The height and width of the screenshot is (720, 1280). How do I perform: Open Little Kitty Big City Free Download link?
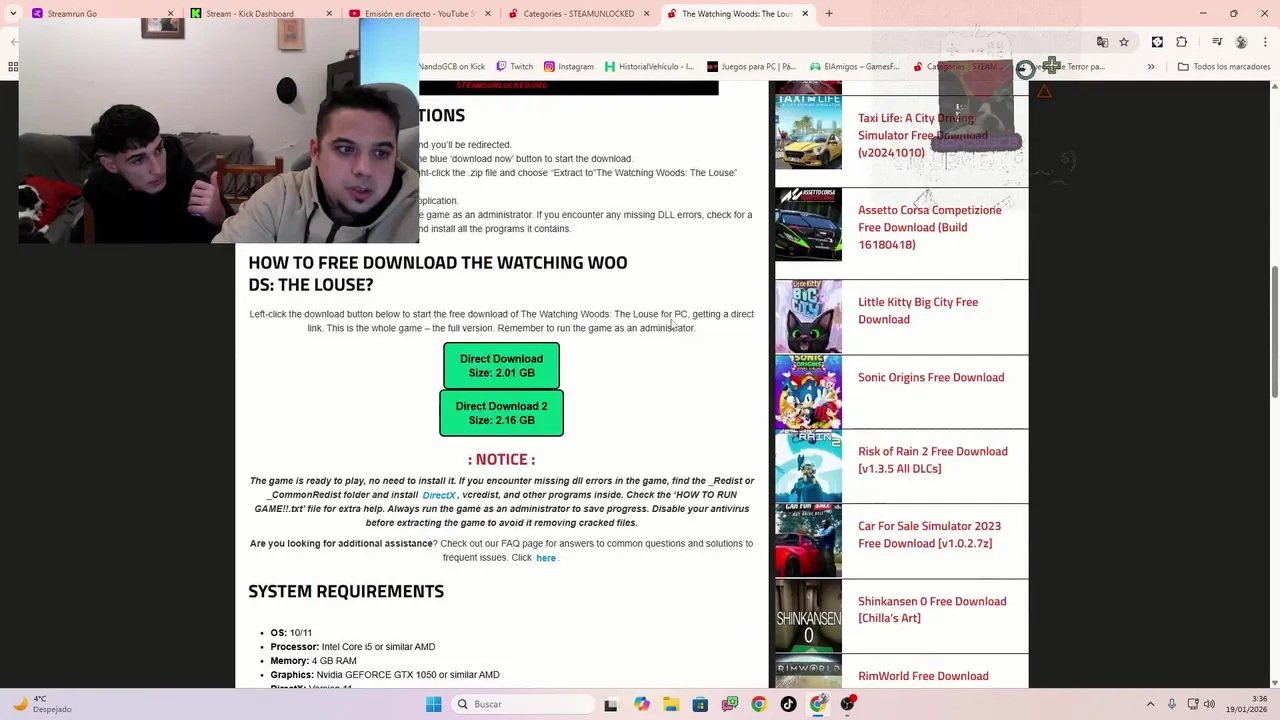(x=918, y=310)
